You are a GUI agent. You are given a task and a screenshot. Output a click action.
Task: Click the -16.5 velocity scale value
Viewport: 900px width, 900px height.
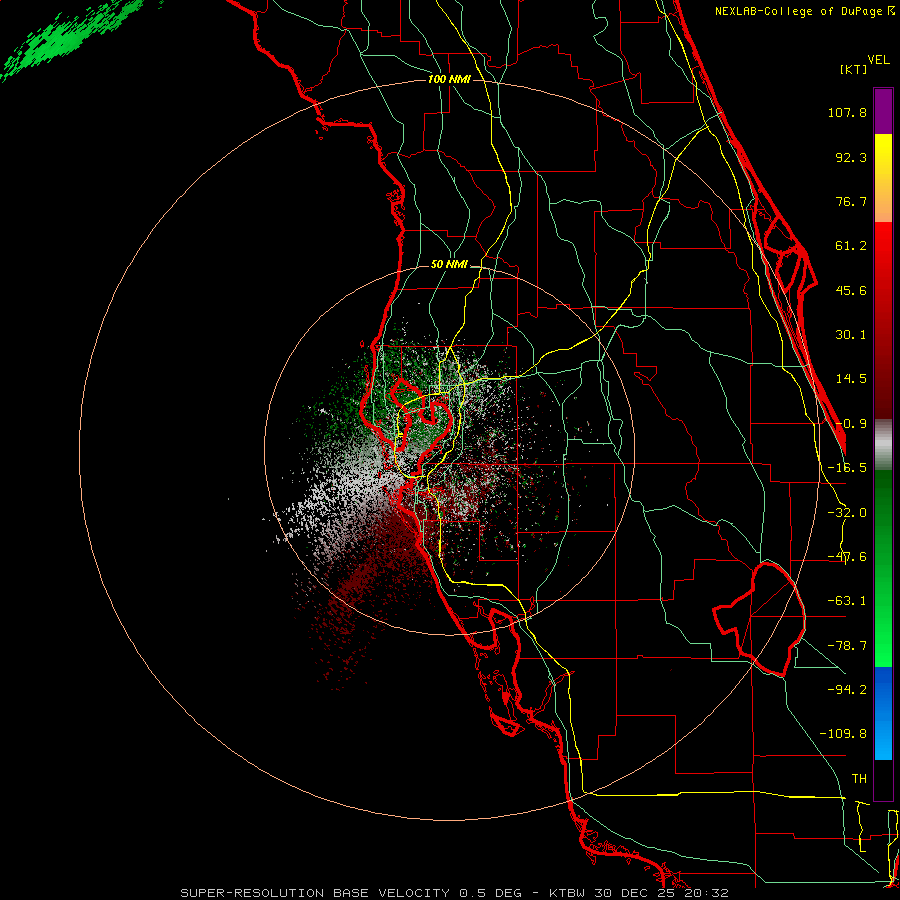point(847,468)
